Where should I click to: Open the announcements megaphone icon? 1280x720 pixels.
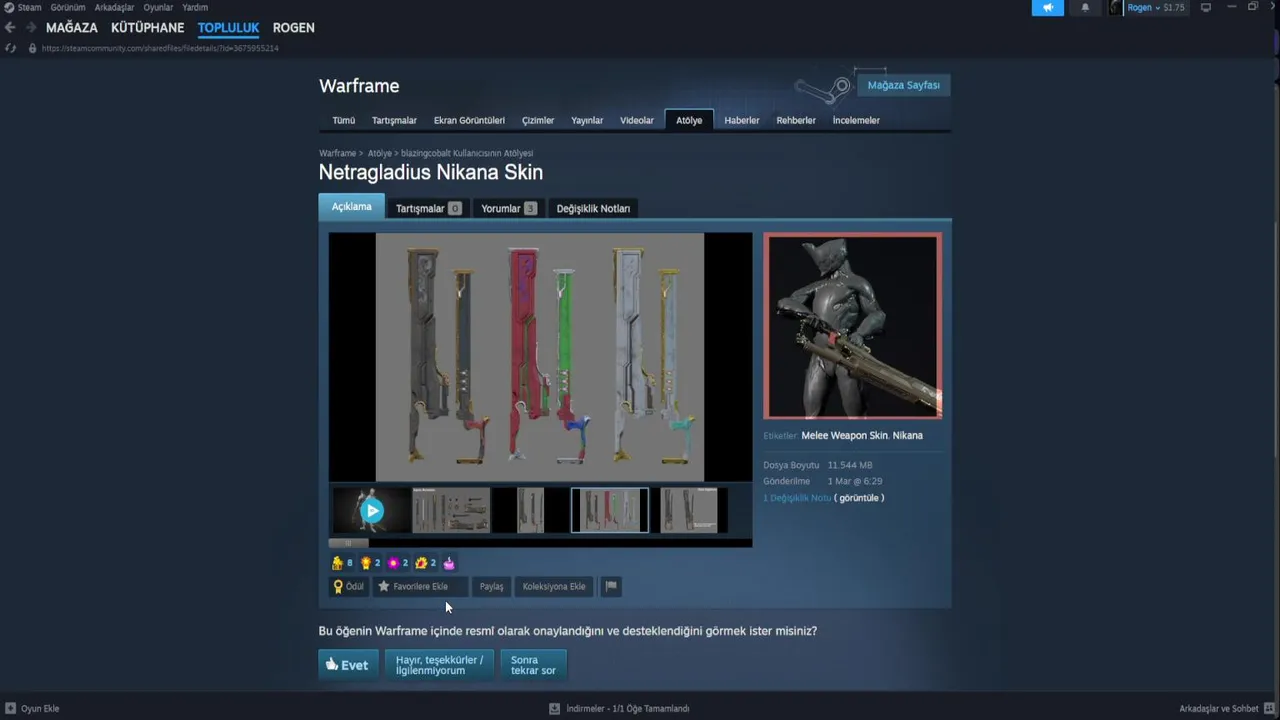click(1048, 7)
